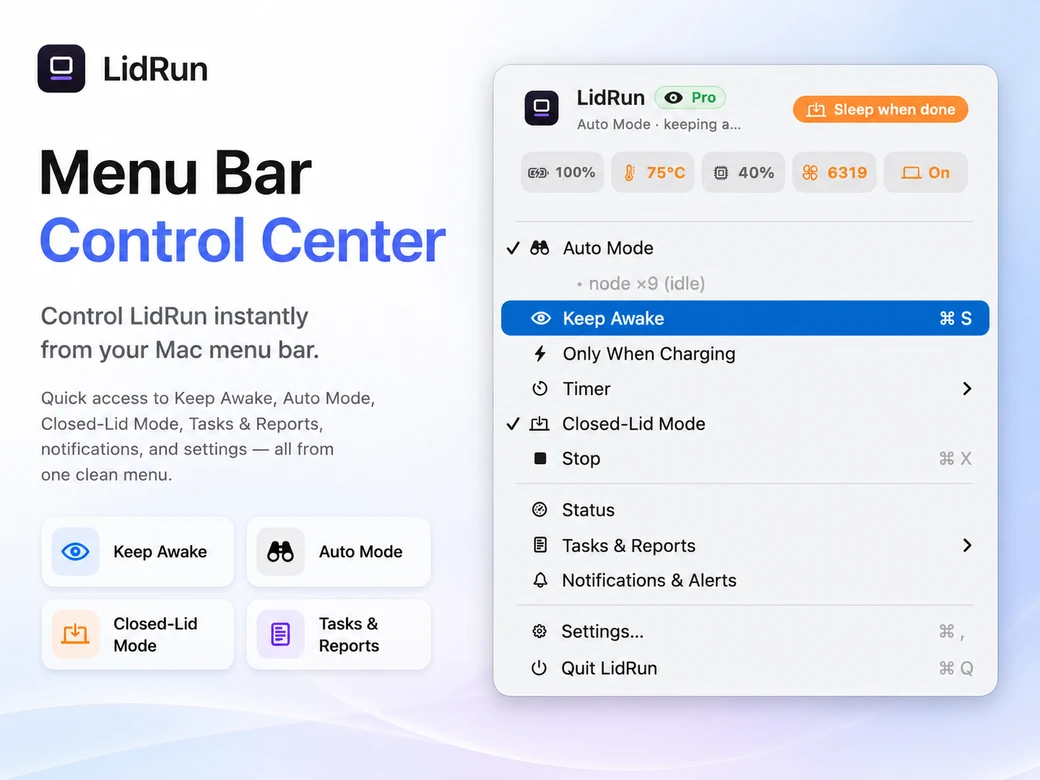
Task: Click "Control LidRun instantly" tagline text
Action: [174, 316]
